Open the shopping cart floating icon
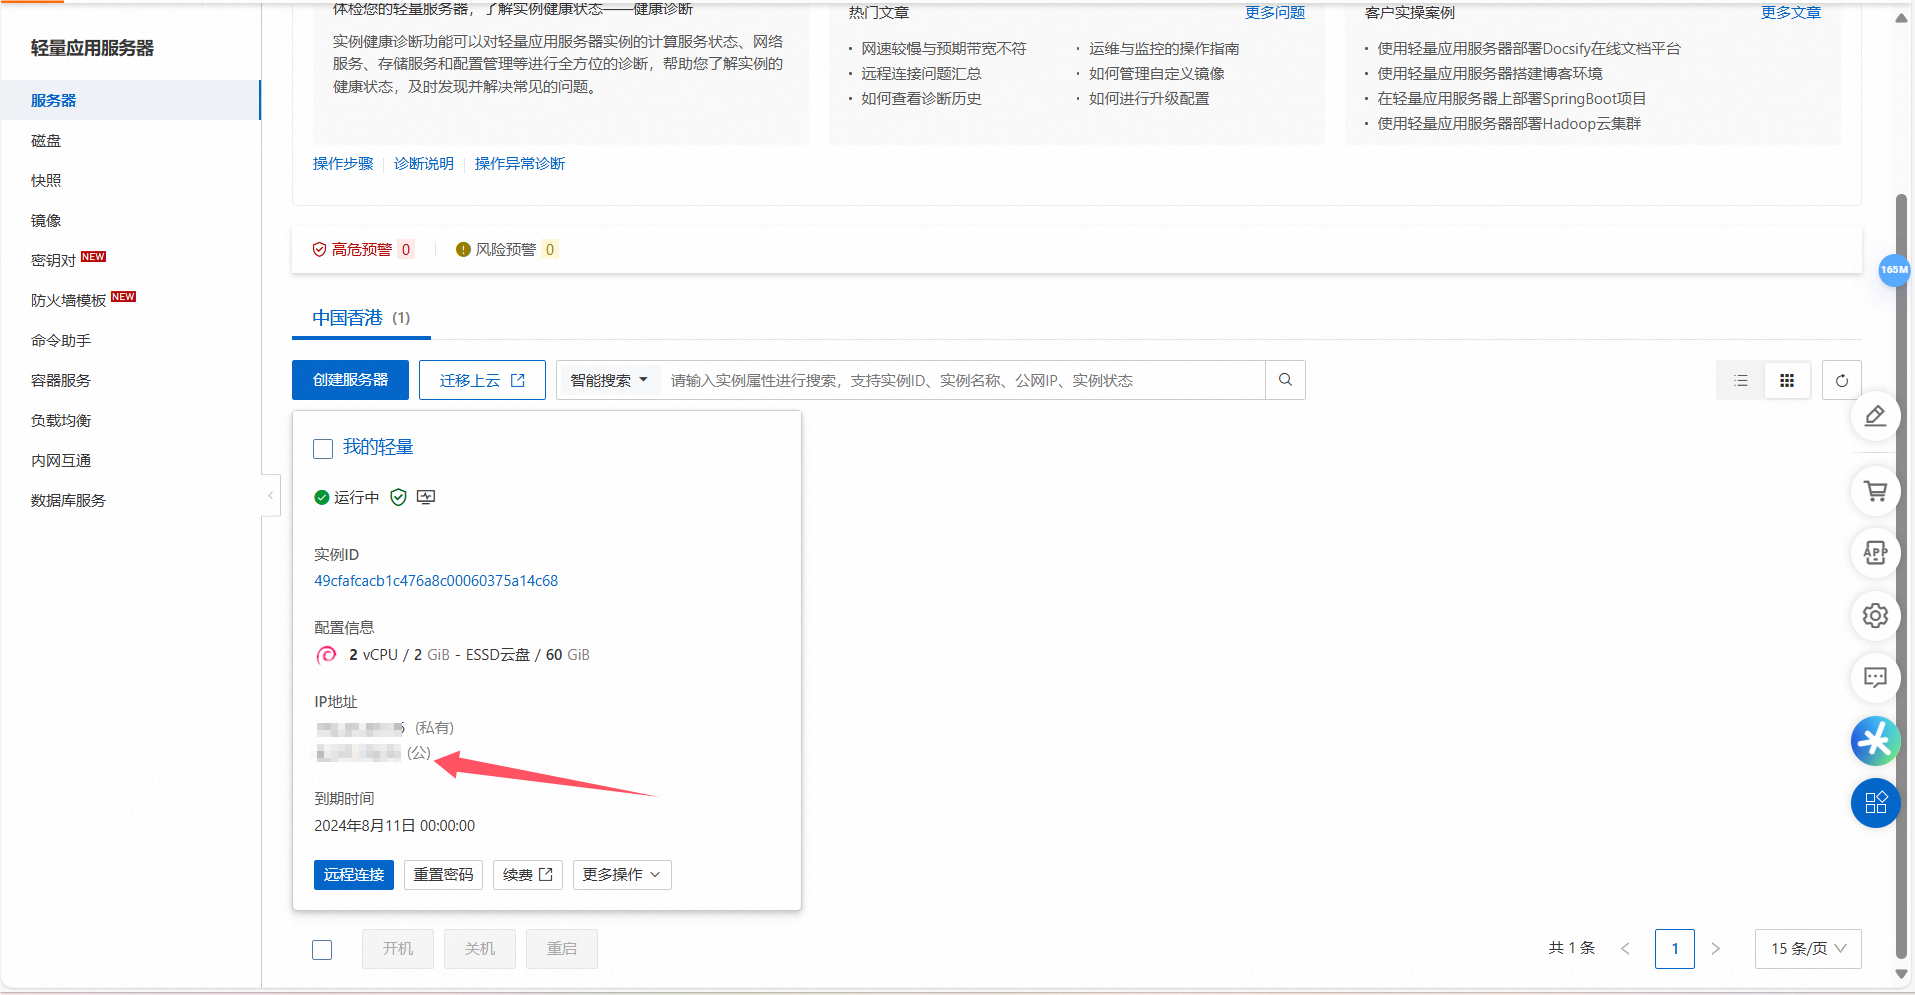1915x995 pixels. click(1875, 491)
